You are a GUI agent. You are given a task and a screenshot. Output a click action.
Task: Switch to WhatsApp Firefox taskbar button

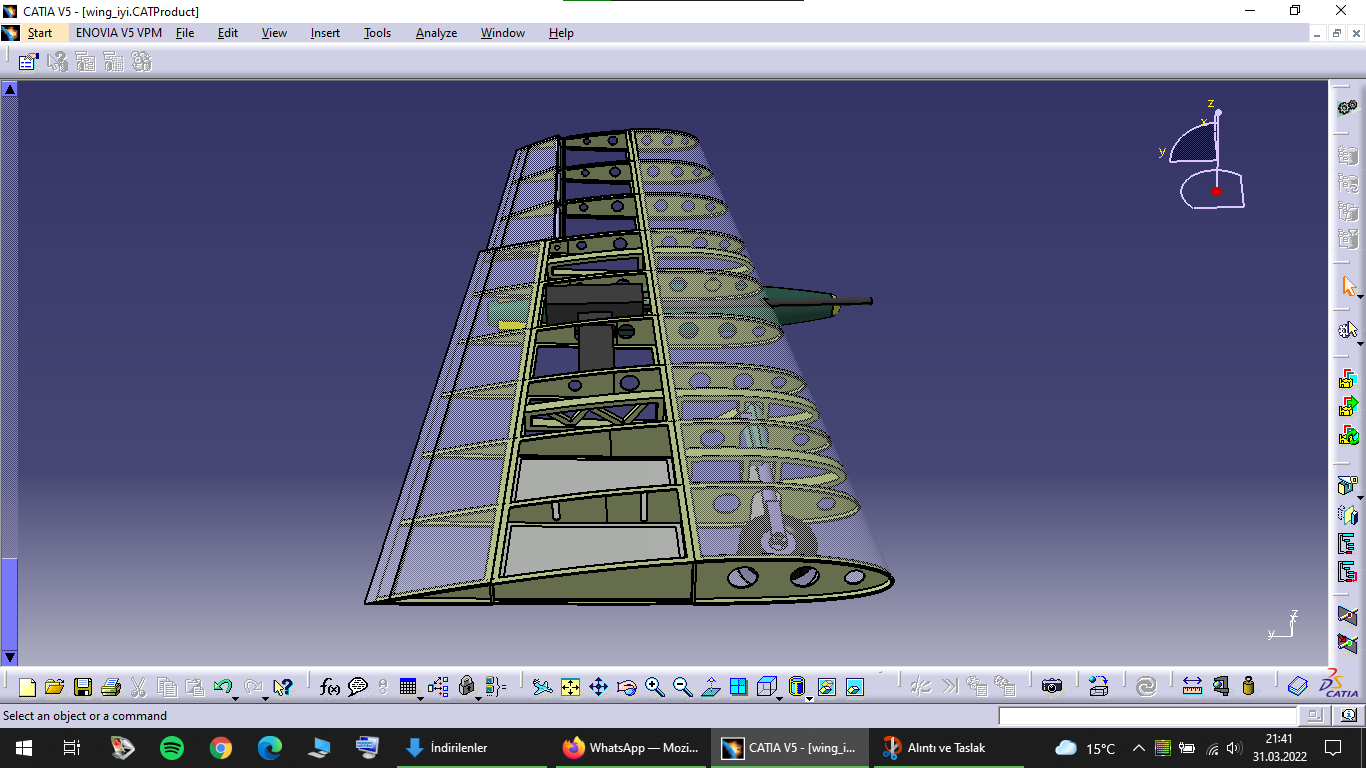630,748
